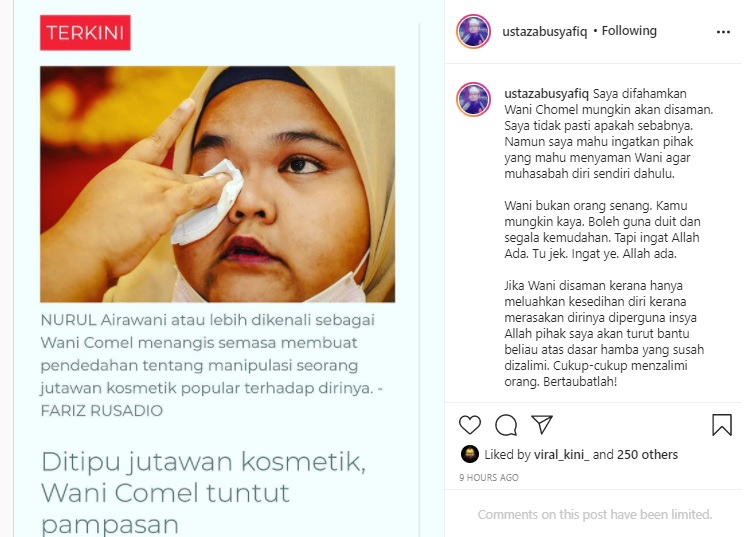
Task: Save the post with the bookmark icon
Action: (722, 425)
